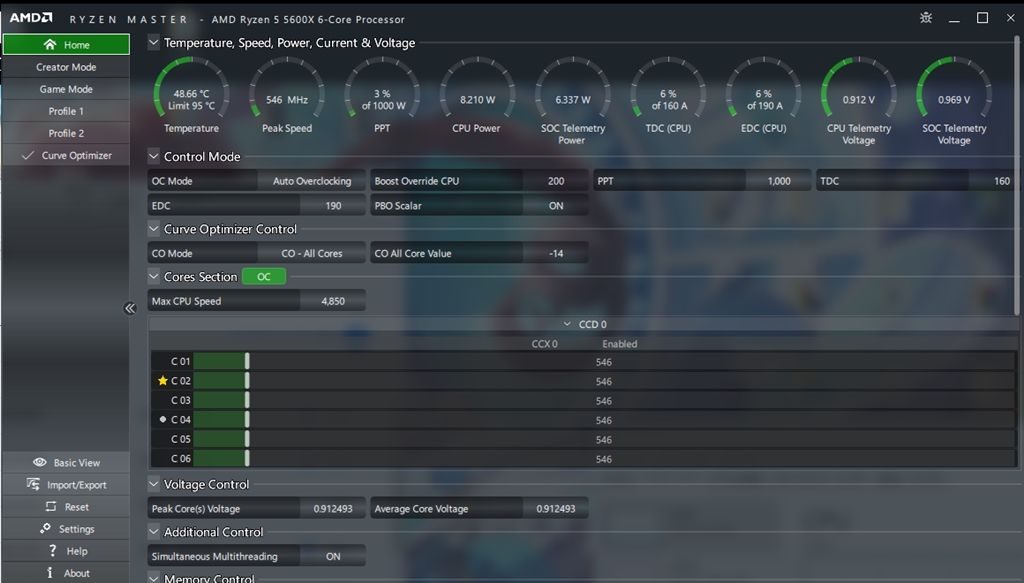
Task: Toggle the green OC button in Cores Section
Action: point(264,276)
